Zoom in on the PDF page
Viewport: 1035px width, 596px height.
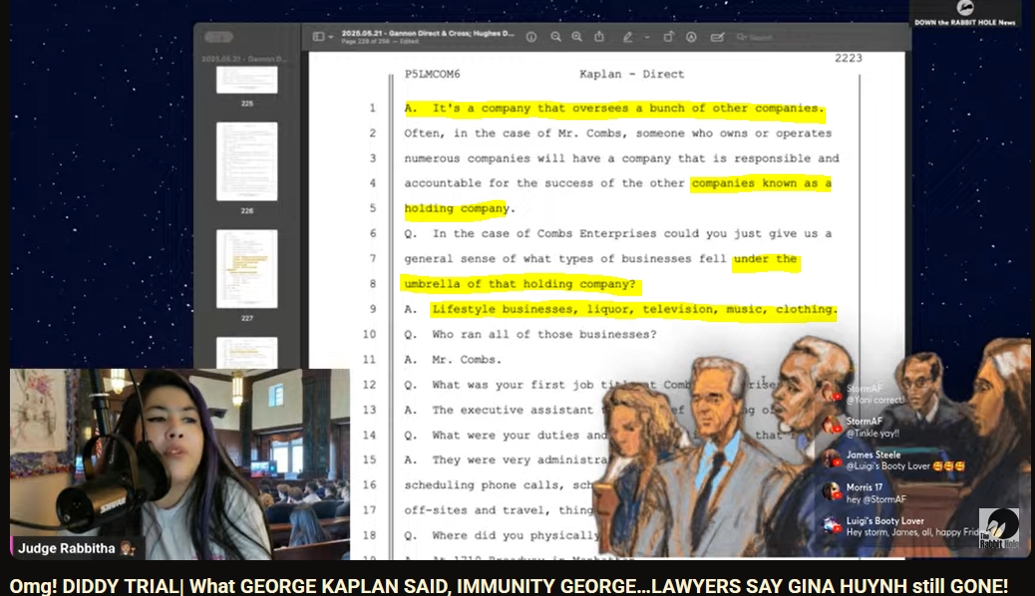(577, 37)
